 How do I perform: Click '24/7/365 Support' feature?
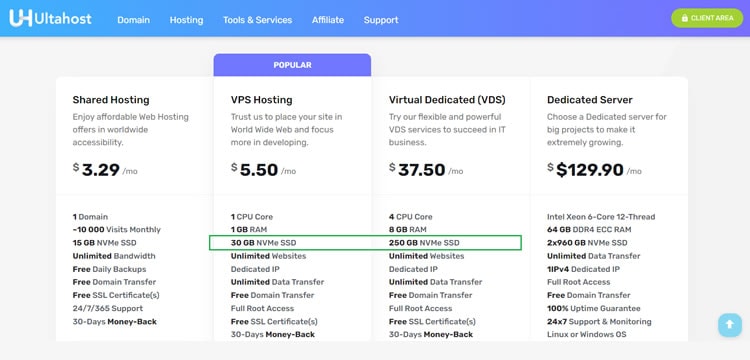[x=108, y=308]
